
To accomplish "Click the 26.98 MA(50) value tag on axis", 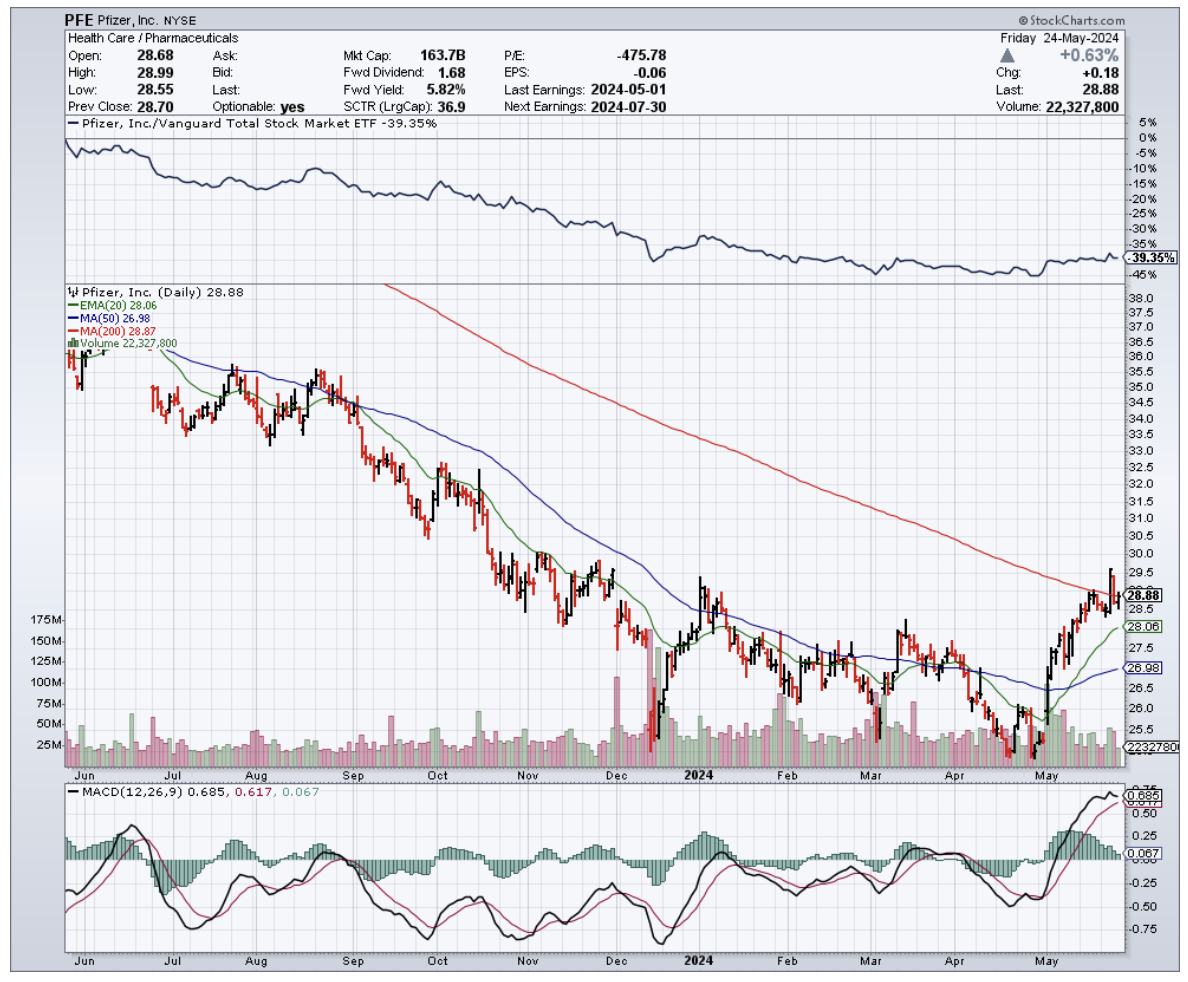I will (x=1143, y=668).
